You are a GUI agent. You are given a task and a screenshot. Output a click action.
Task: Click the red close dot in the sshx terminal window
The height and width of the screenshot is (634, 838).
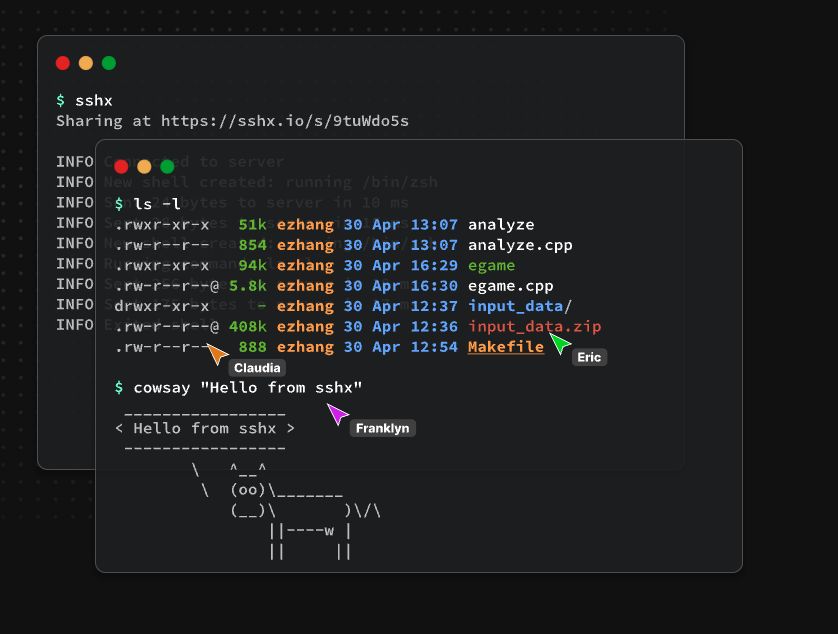point(63,63)
